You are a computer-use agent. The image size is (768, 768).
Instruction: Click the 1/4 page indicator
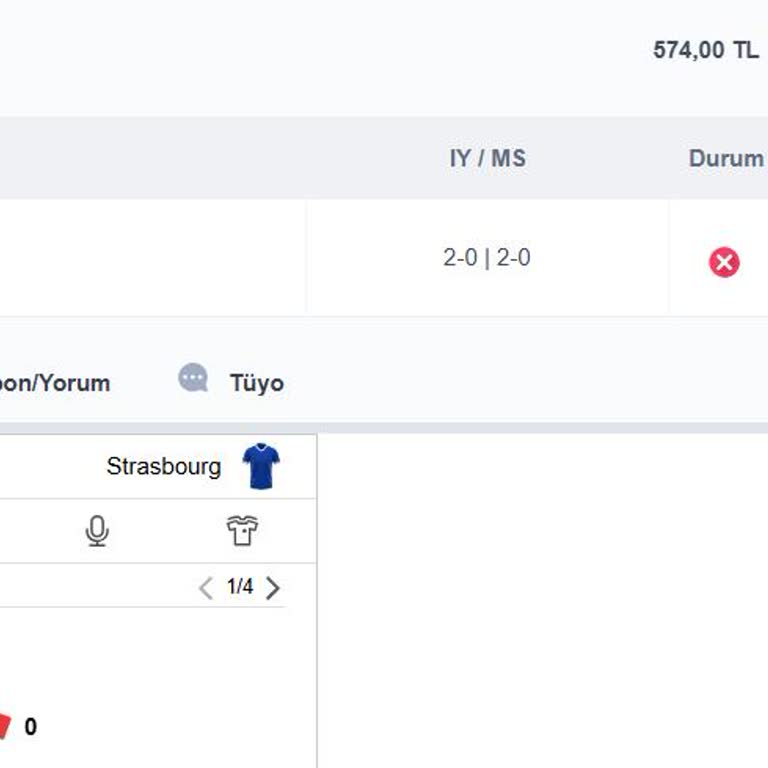pos(240,587)
